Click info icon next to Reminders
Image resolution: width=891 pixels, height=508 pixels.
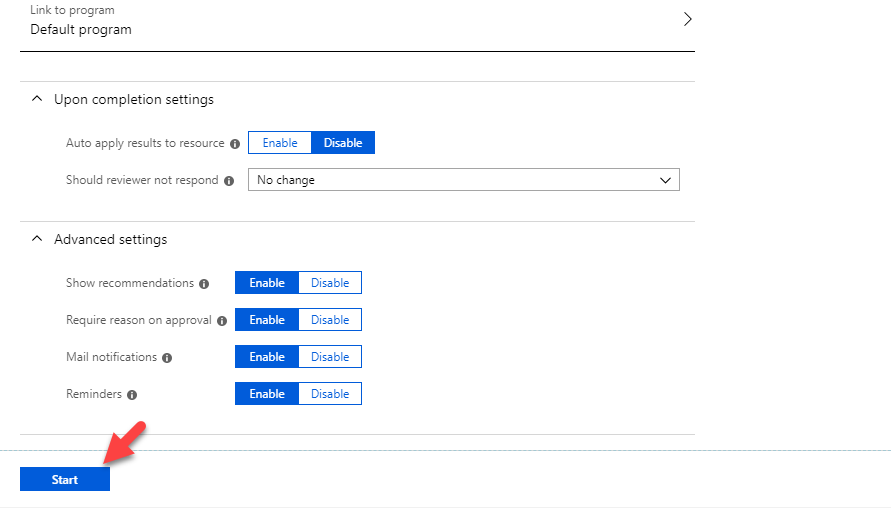(x=132, y=395)
